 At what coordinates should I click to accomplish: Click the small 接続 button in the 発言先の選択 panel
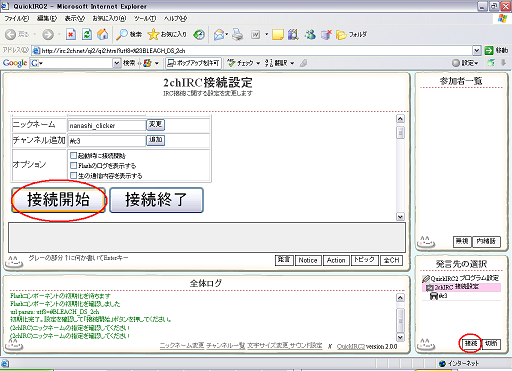(x=471, y=343)
